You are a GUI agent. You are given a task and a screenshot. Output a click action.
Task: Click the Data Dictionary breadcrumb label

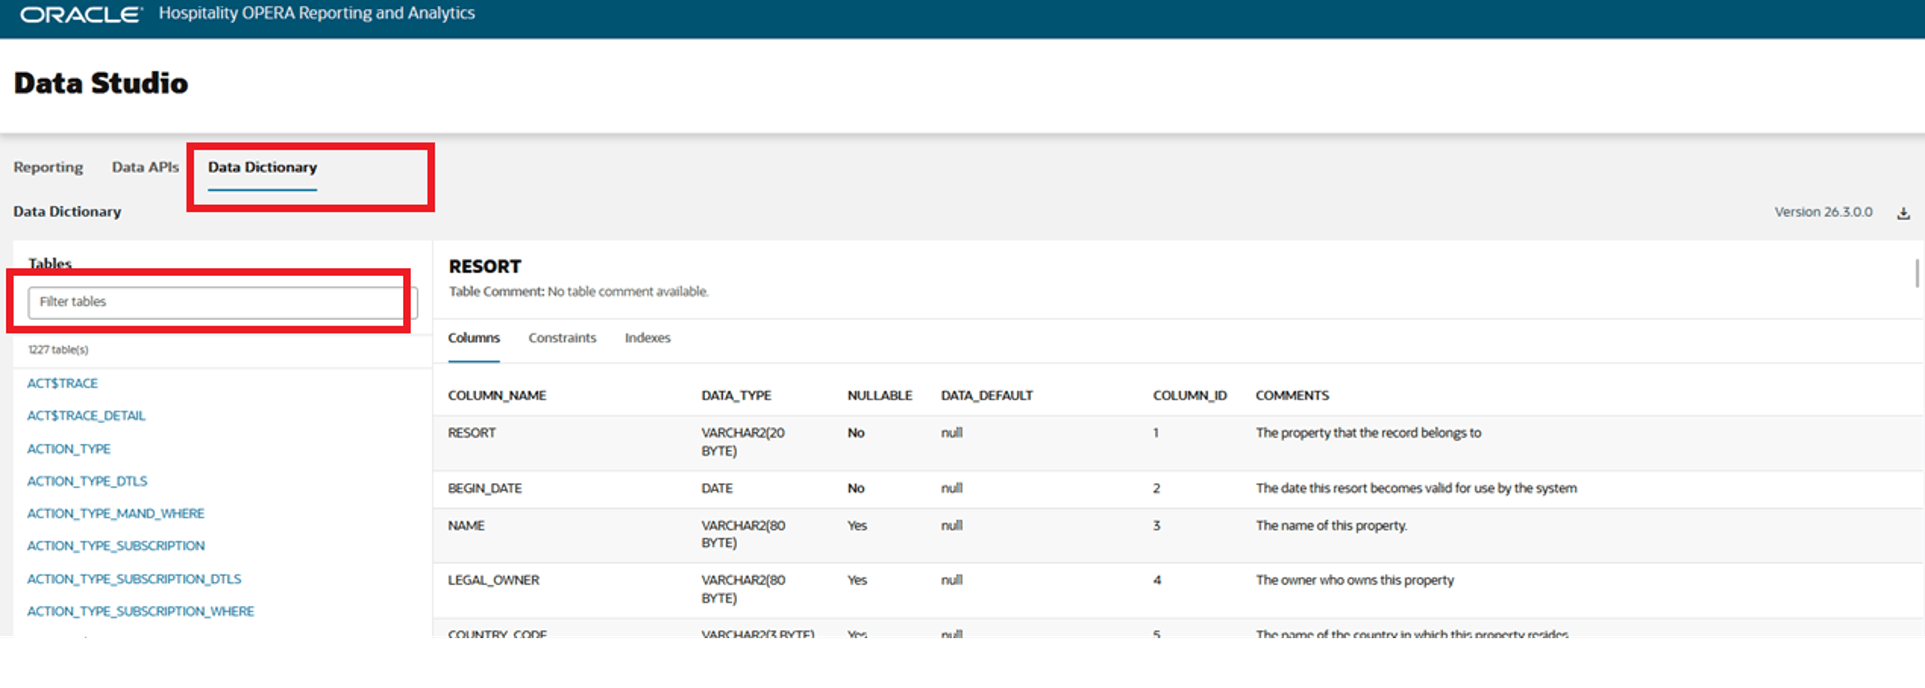[67, 212]
